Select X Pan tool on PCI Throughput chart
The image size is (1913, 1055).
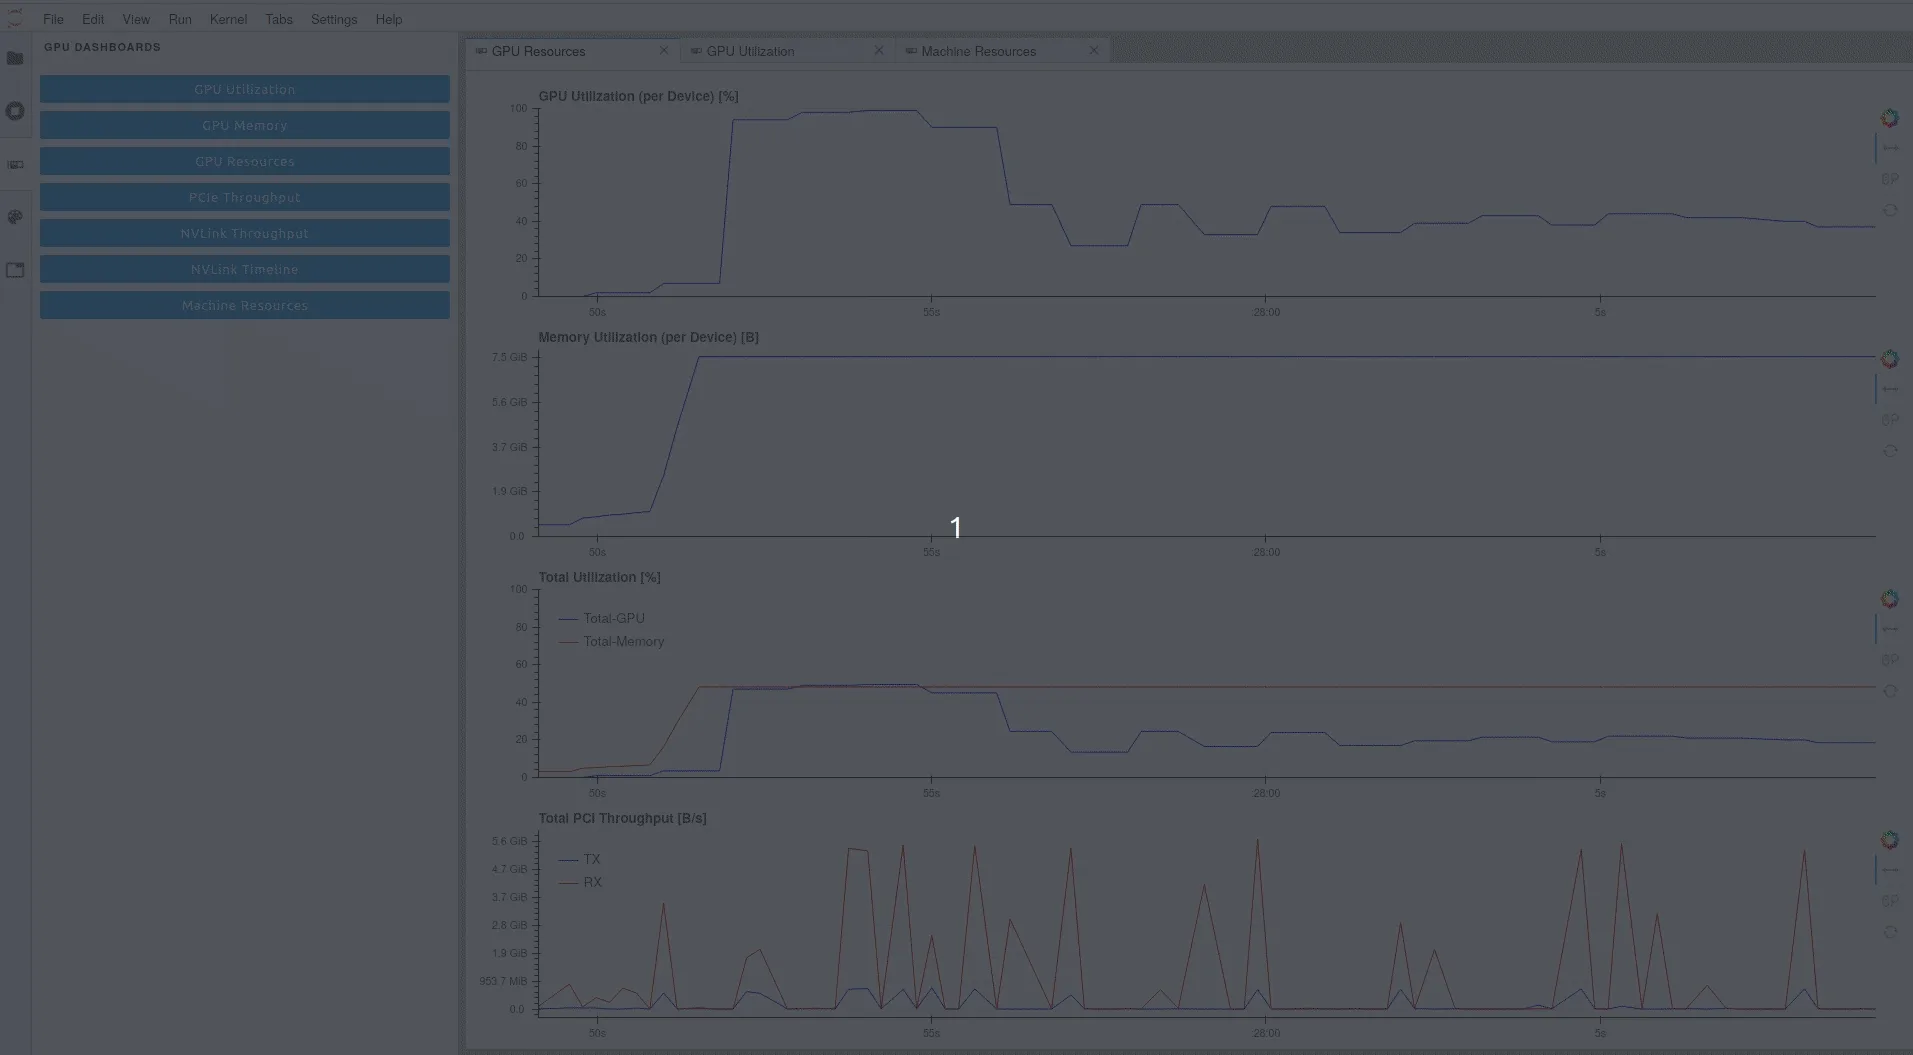(1889, 870)
